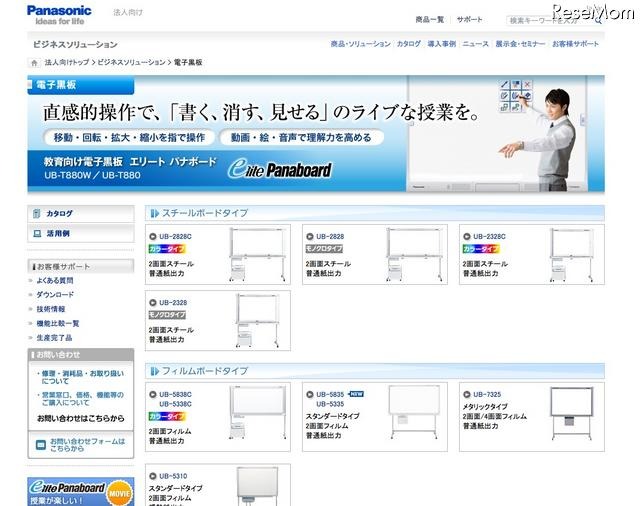Click モノクロタイプ badge under UB-2828
Screen dimensions: 640x506
point(324,249)
